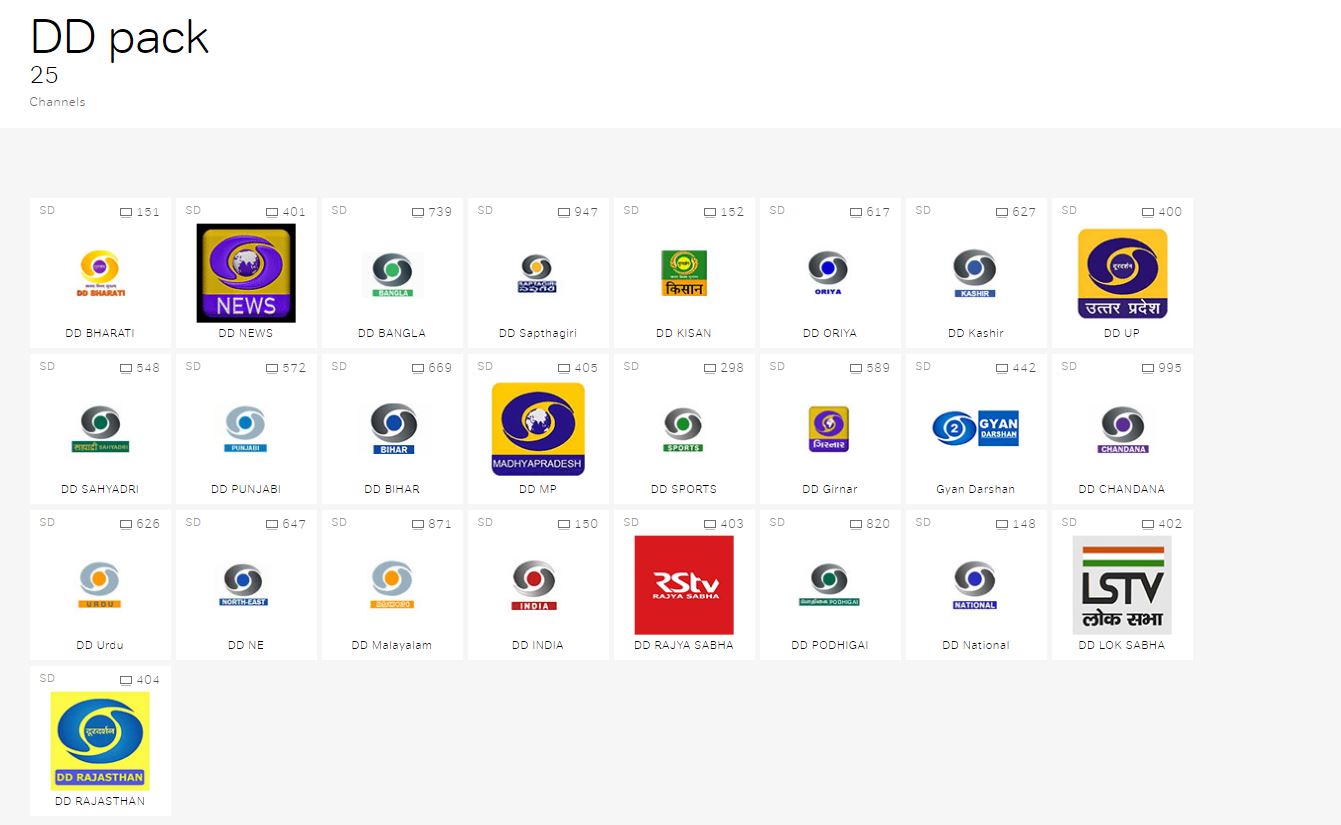The width and height of the screenshot is (1341, 825).
Task: Click the "DD Malayalam" channel name
Action: point(392,645)
